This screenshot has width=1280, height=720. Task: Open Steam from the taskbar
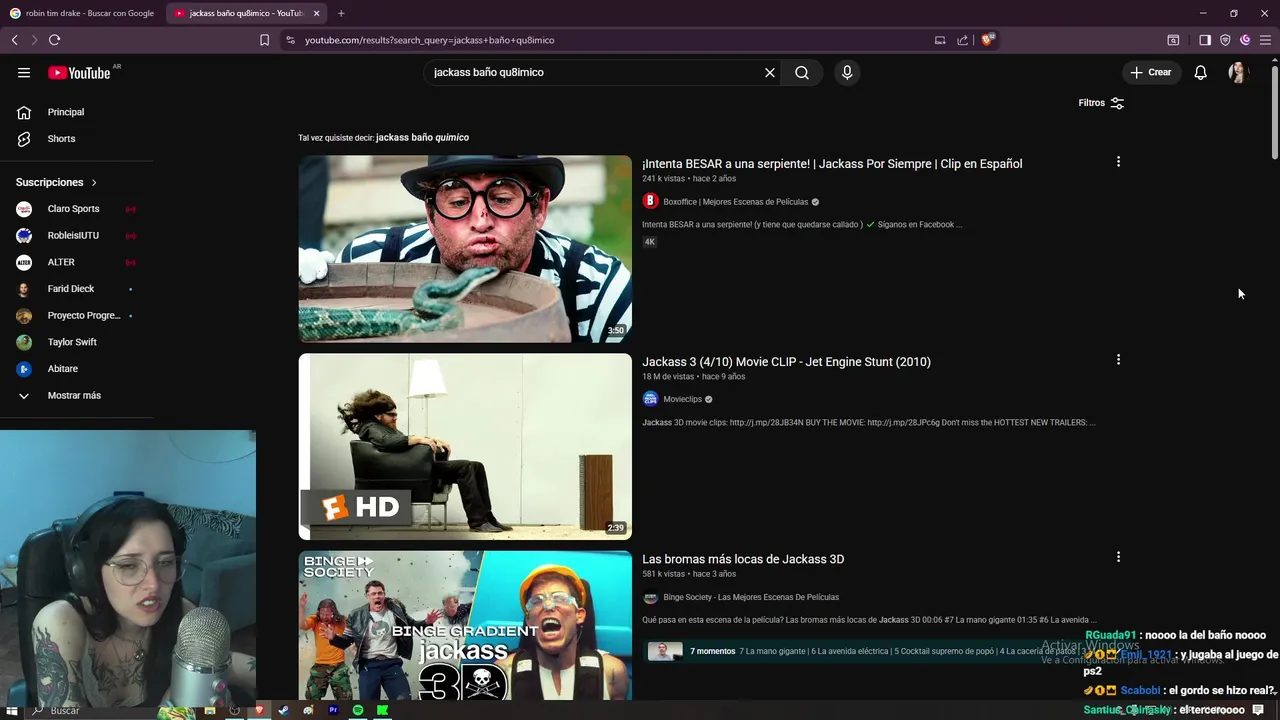[283, 710]
